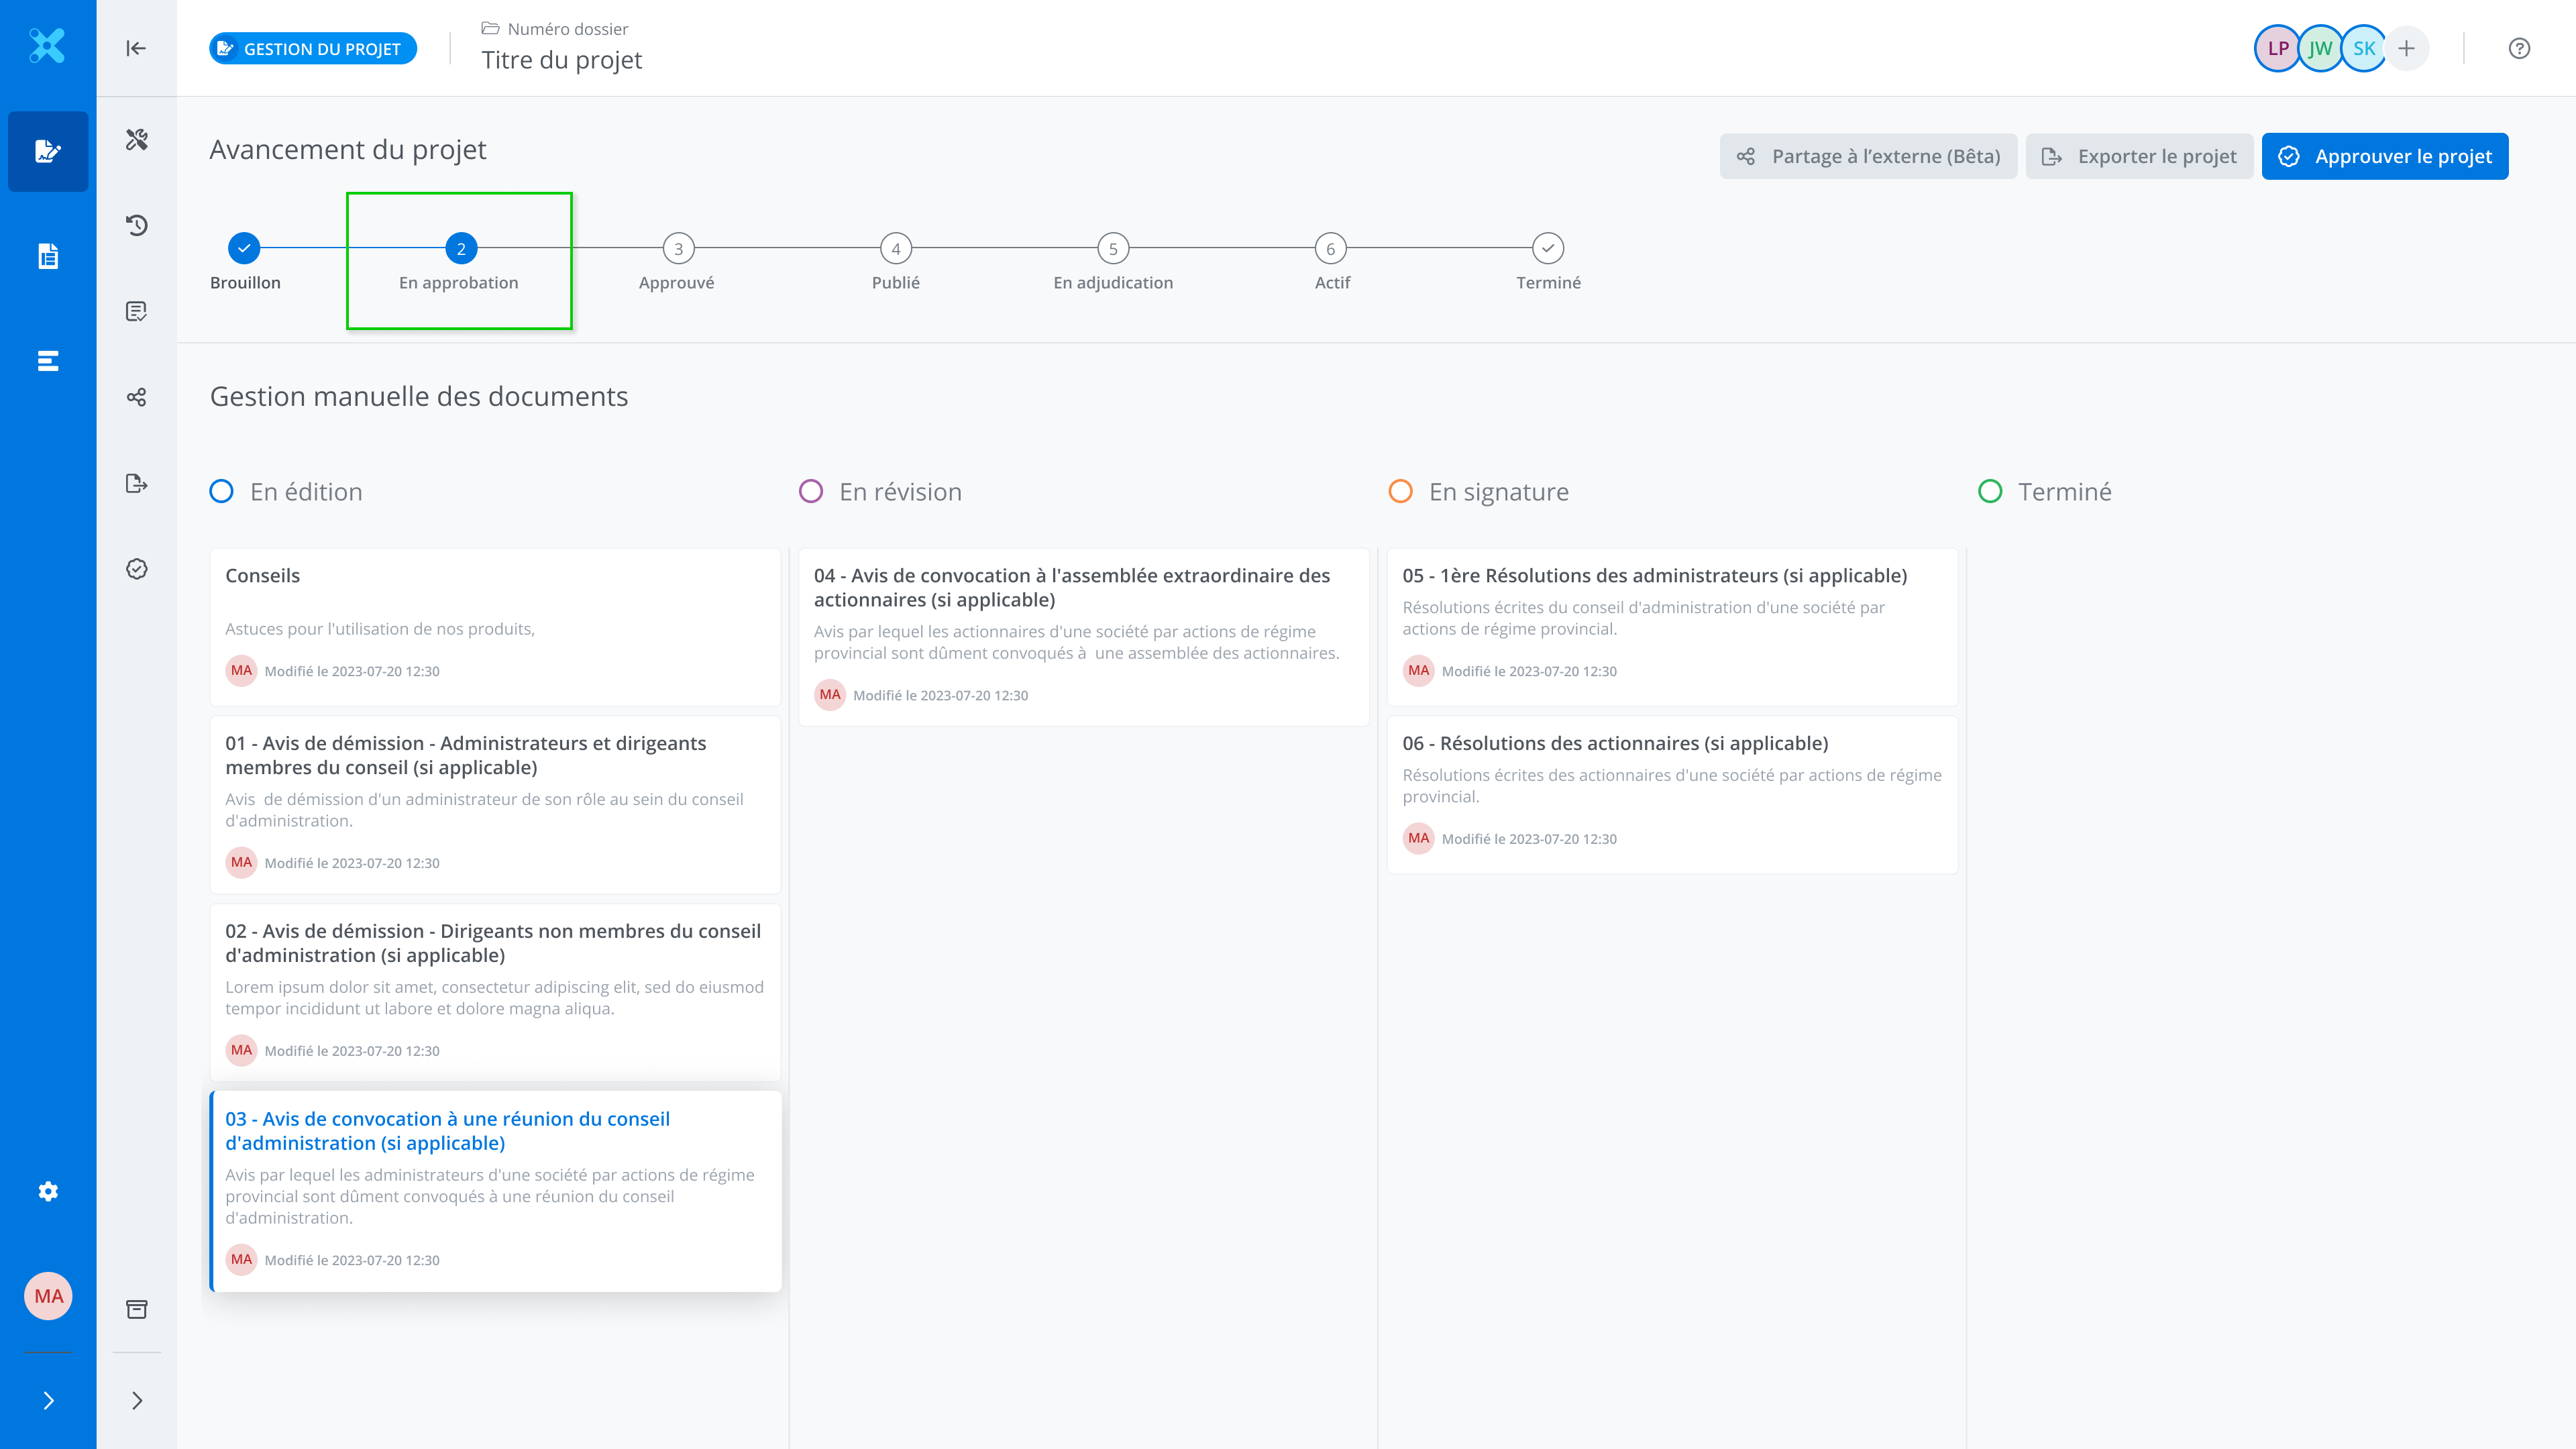Screen dimensions: 2576x1449
Task: Collapse the secondary sidebar panel arrow
Action: (136, 48)
